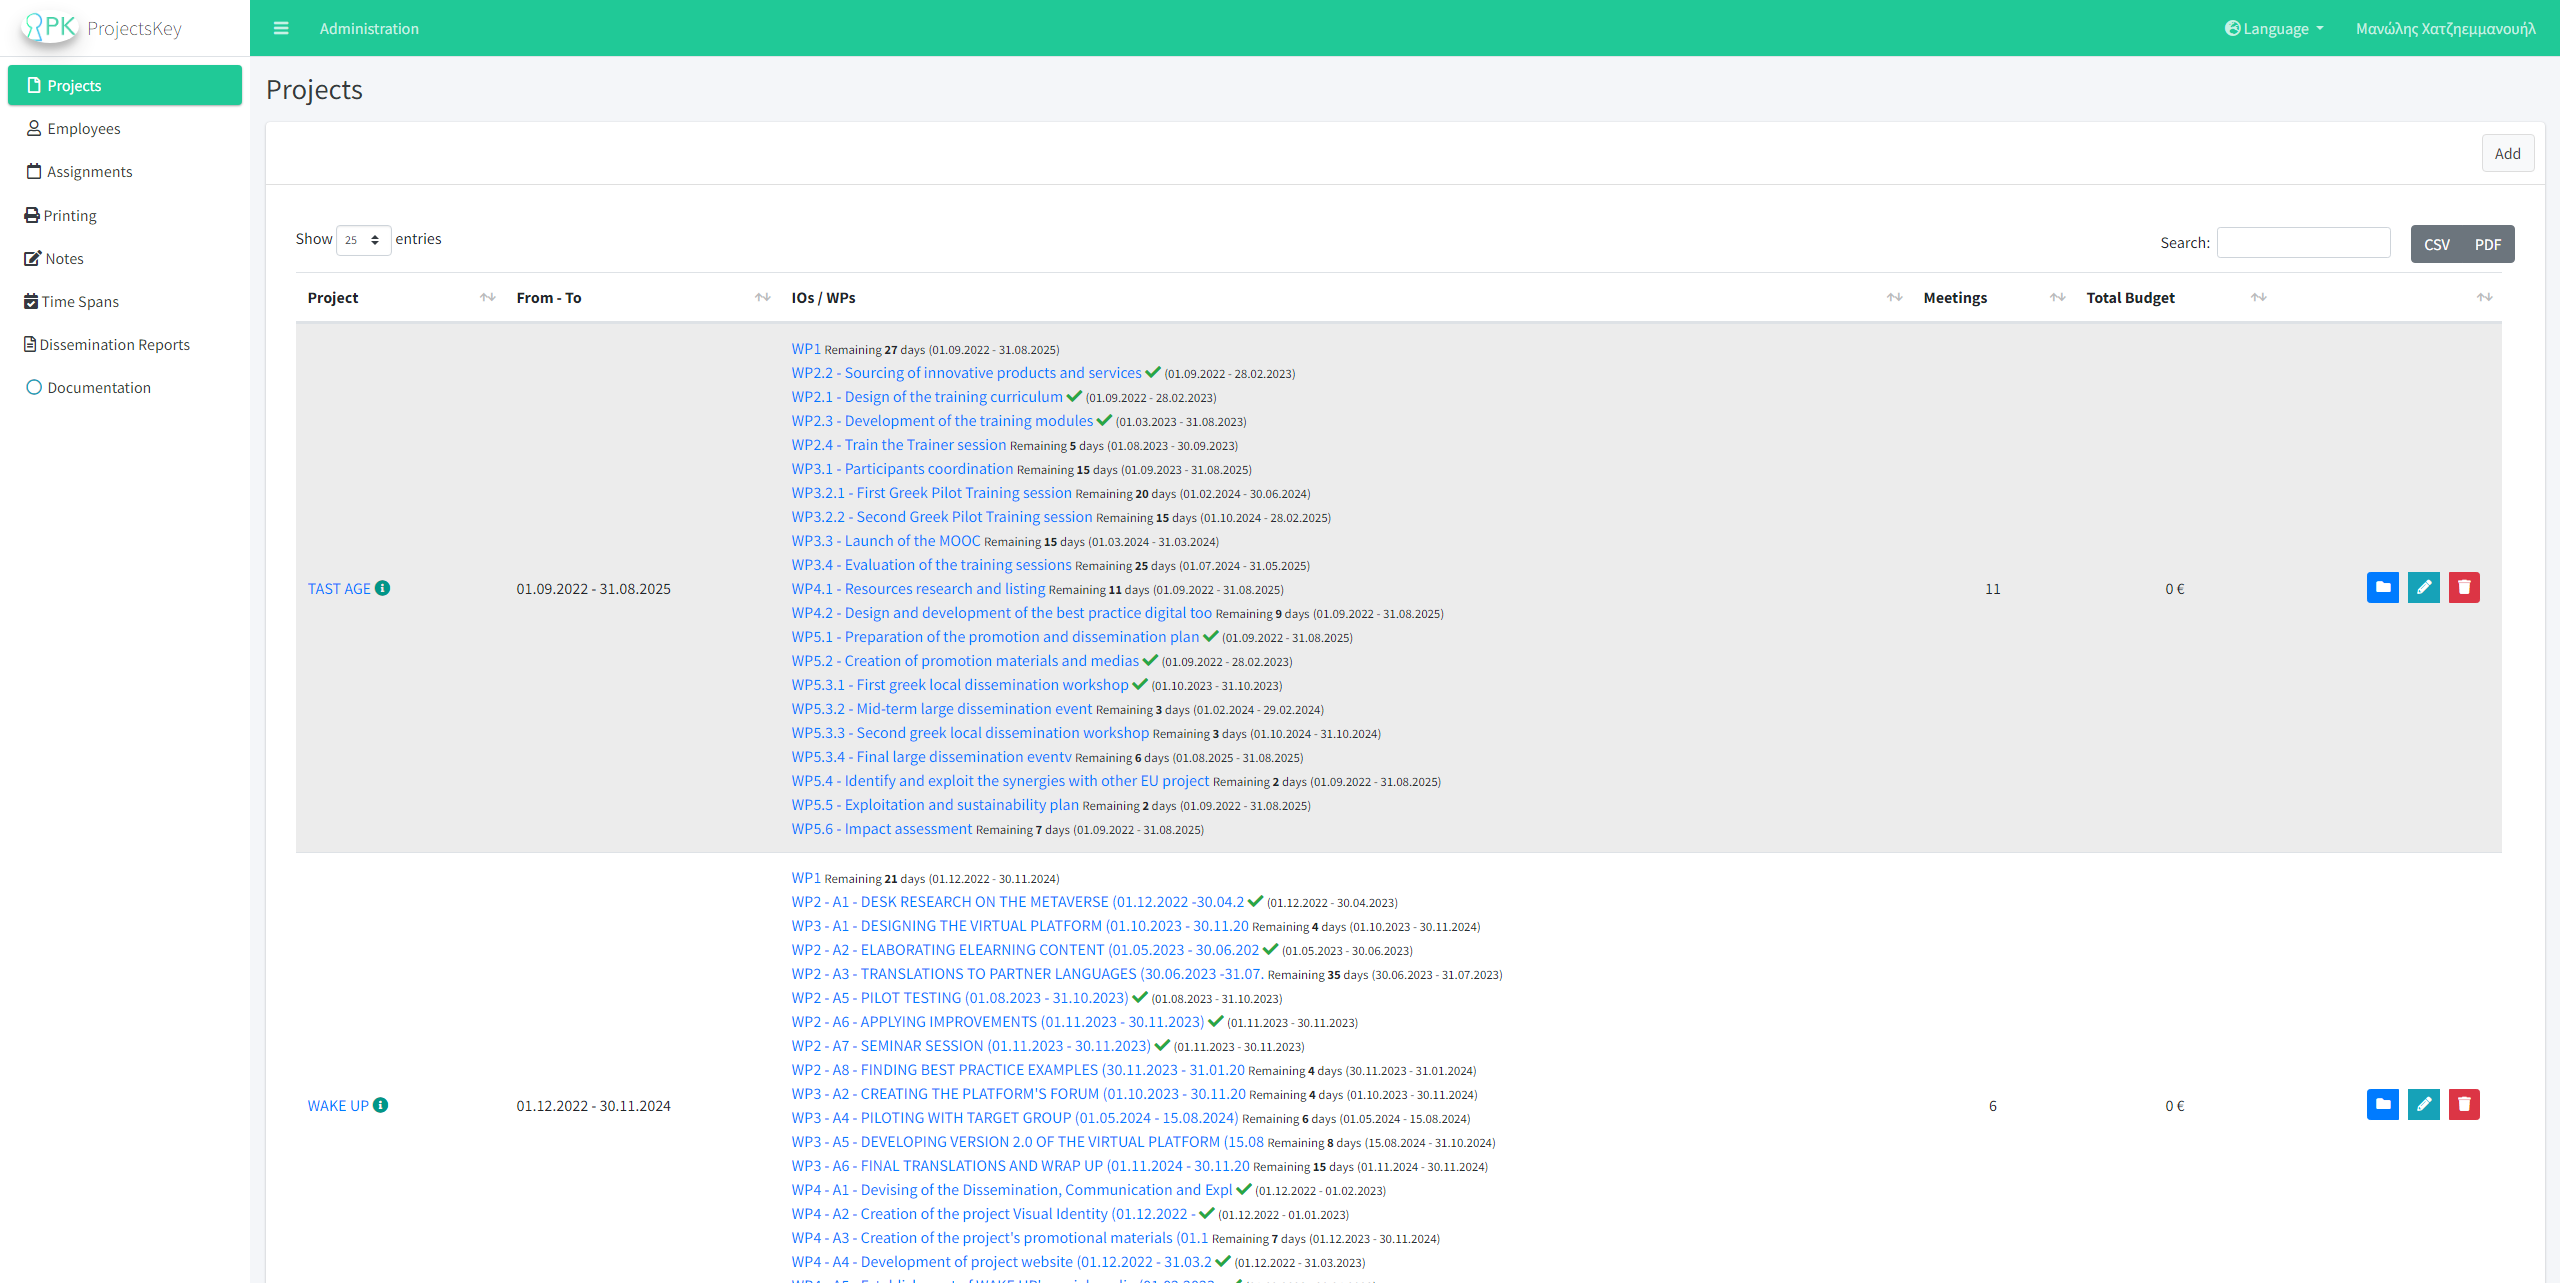Click into the Search input field

[x=2302, y=243]
